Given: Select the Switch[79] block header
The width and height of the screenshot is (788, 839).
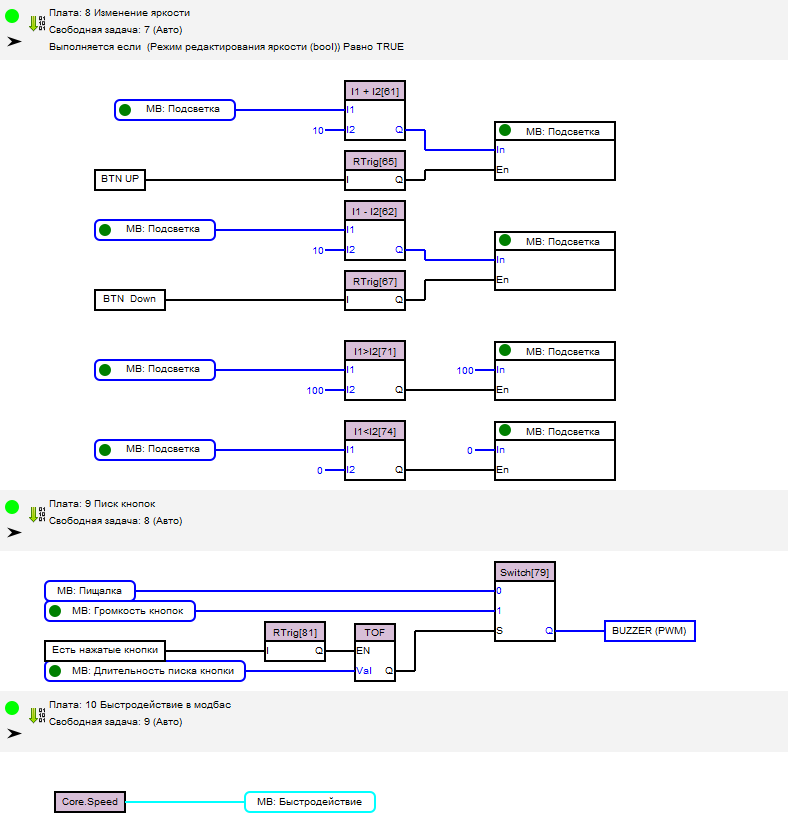Looking at the screenshot, I should coord(525,573).
